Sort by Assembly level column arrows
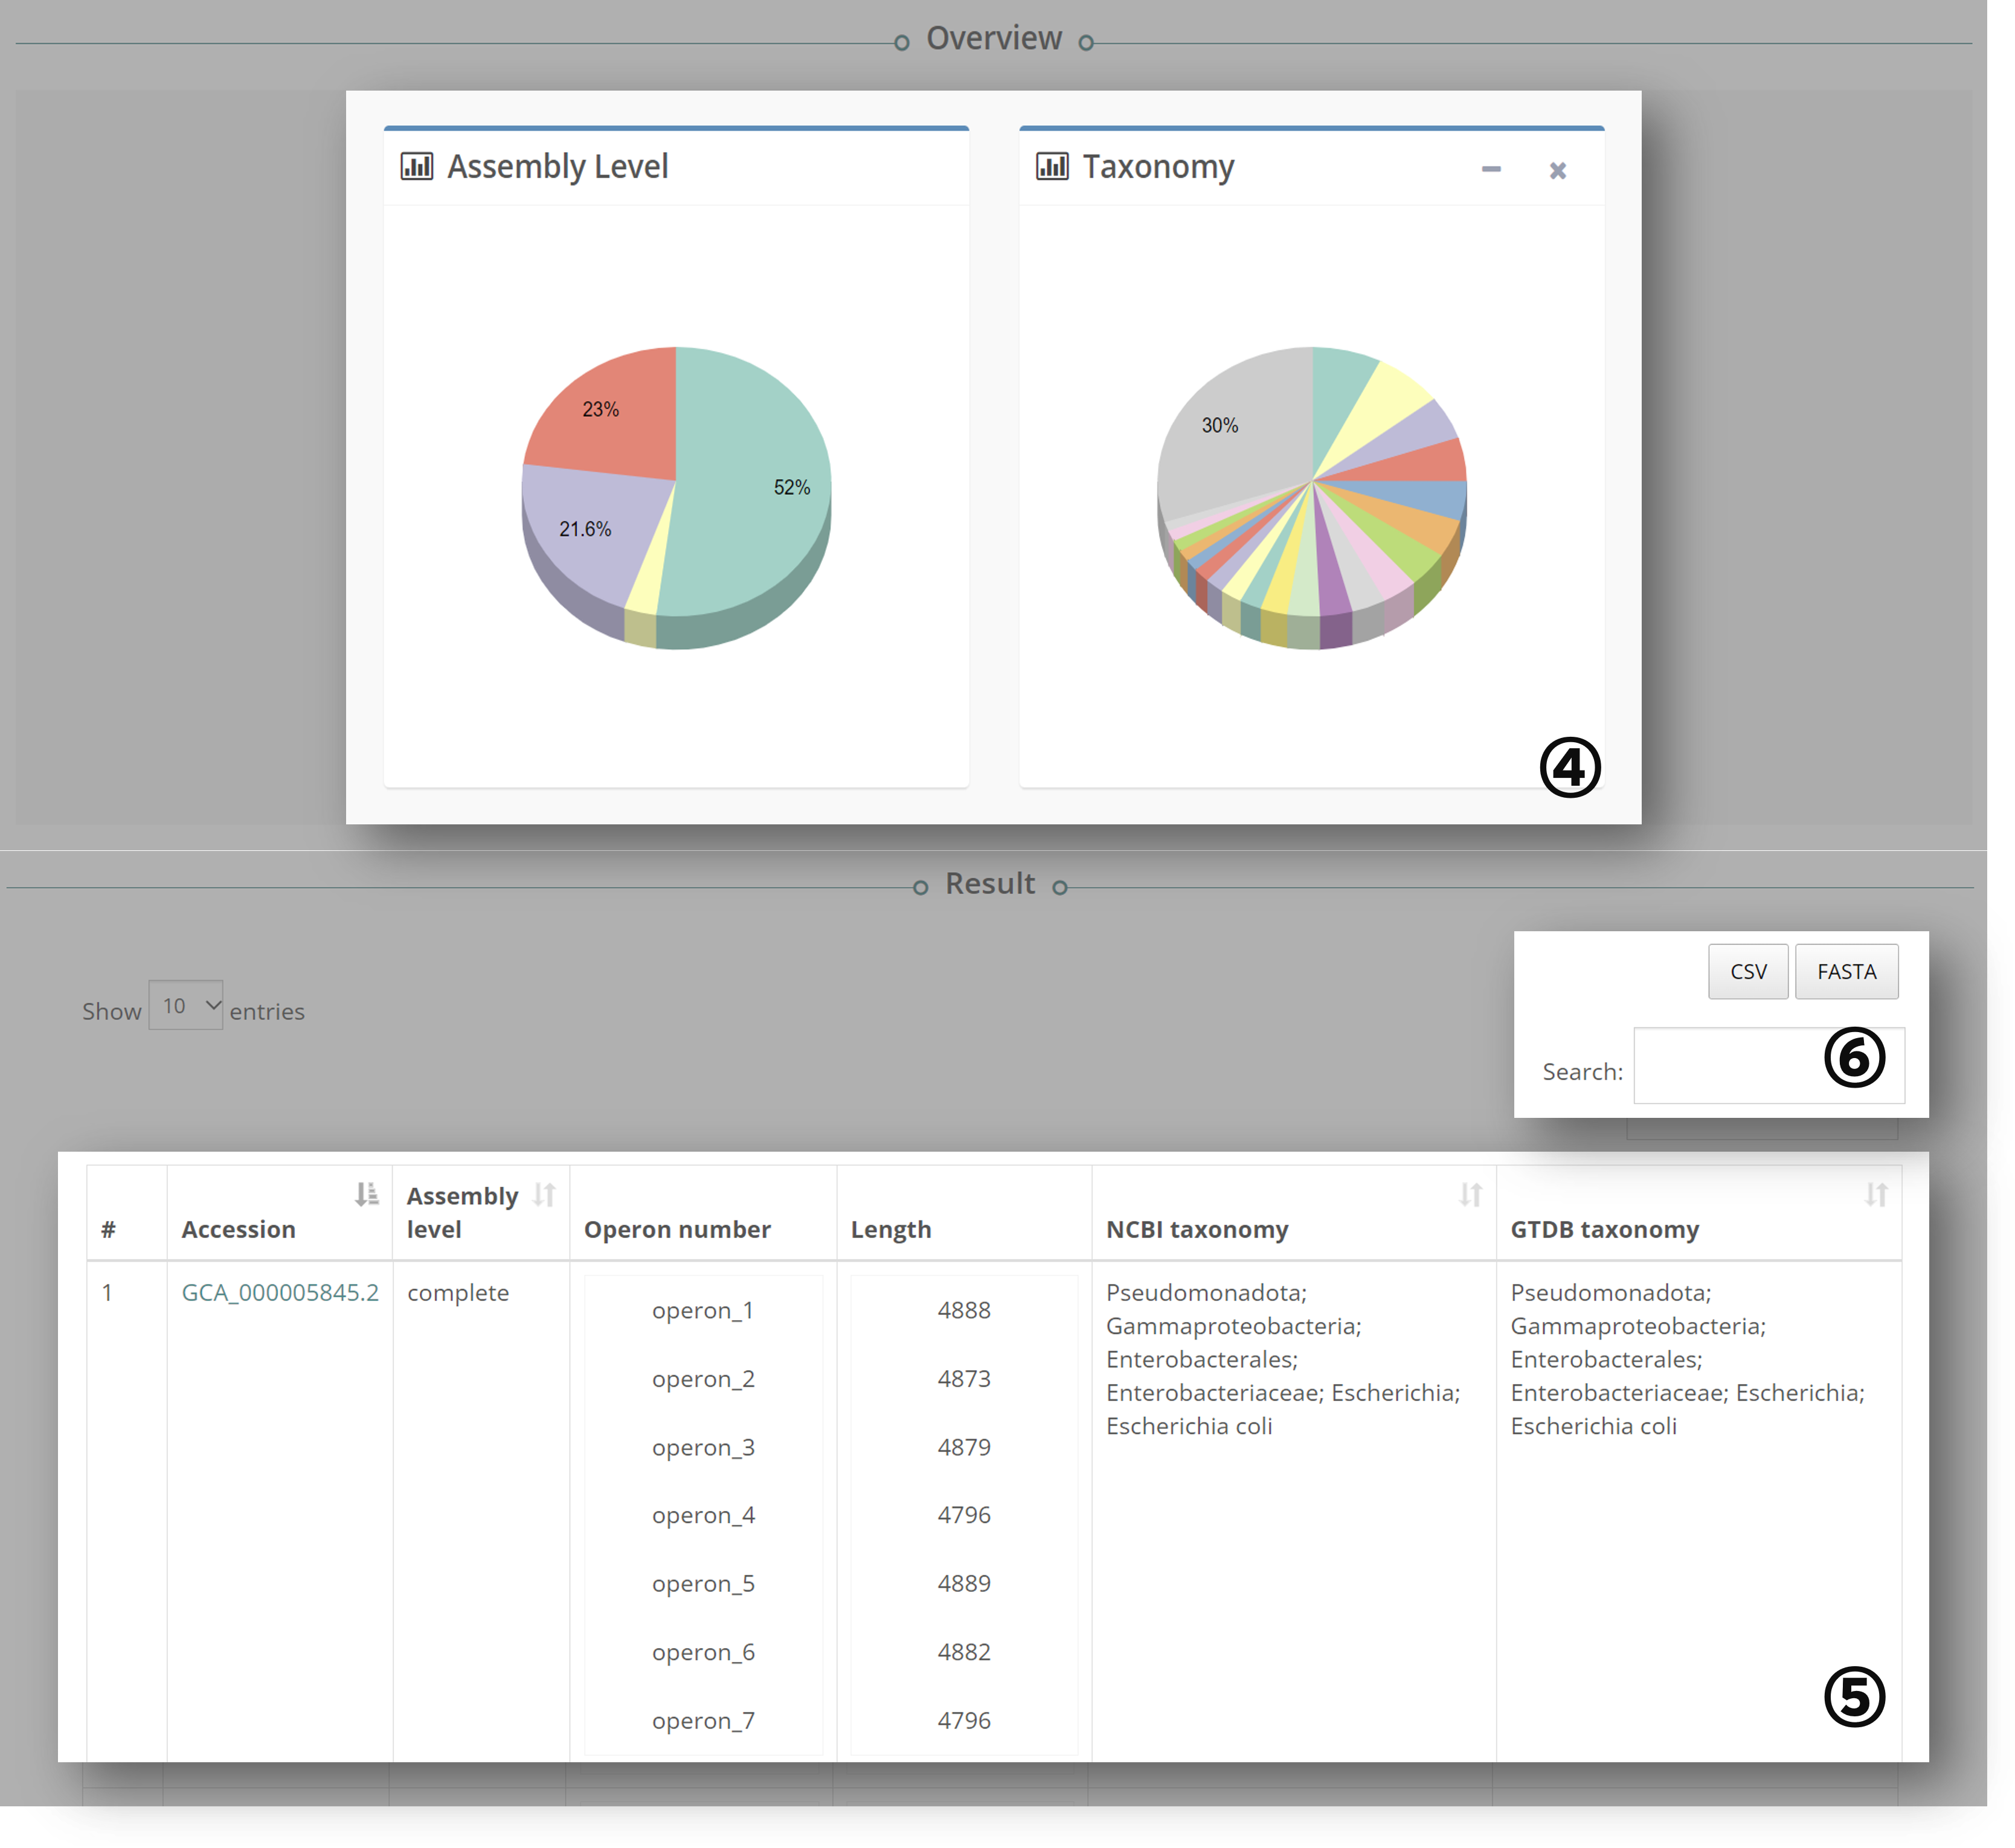Image resolution: width=2015 pixels, height=1848 pixels. pyautogui.click(x=544, y=1195)
